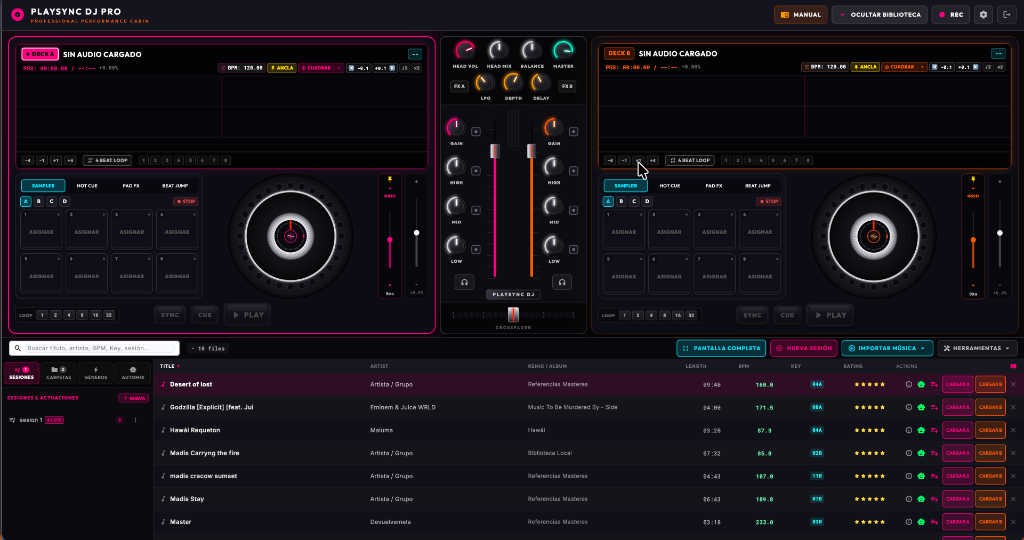
Task: Click Deck B minimize waveform button
Action: tap(998, 54)
